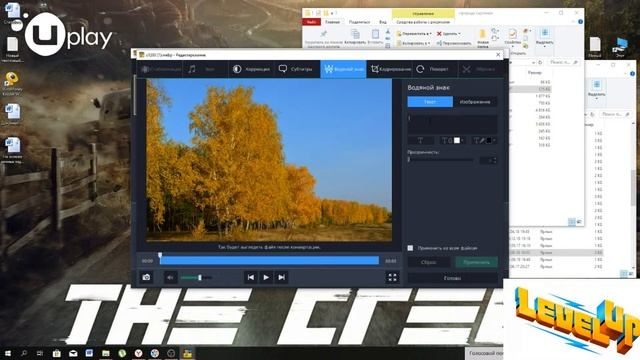Open Выделить select dropdown in Explorer
Image resolution: width=640 pixels, height=360 pixels.
[544, 37]
